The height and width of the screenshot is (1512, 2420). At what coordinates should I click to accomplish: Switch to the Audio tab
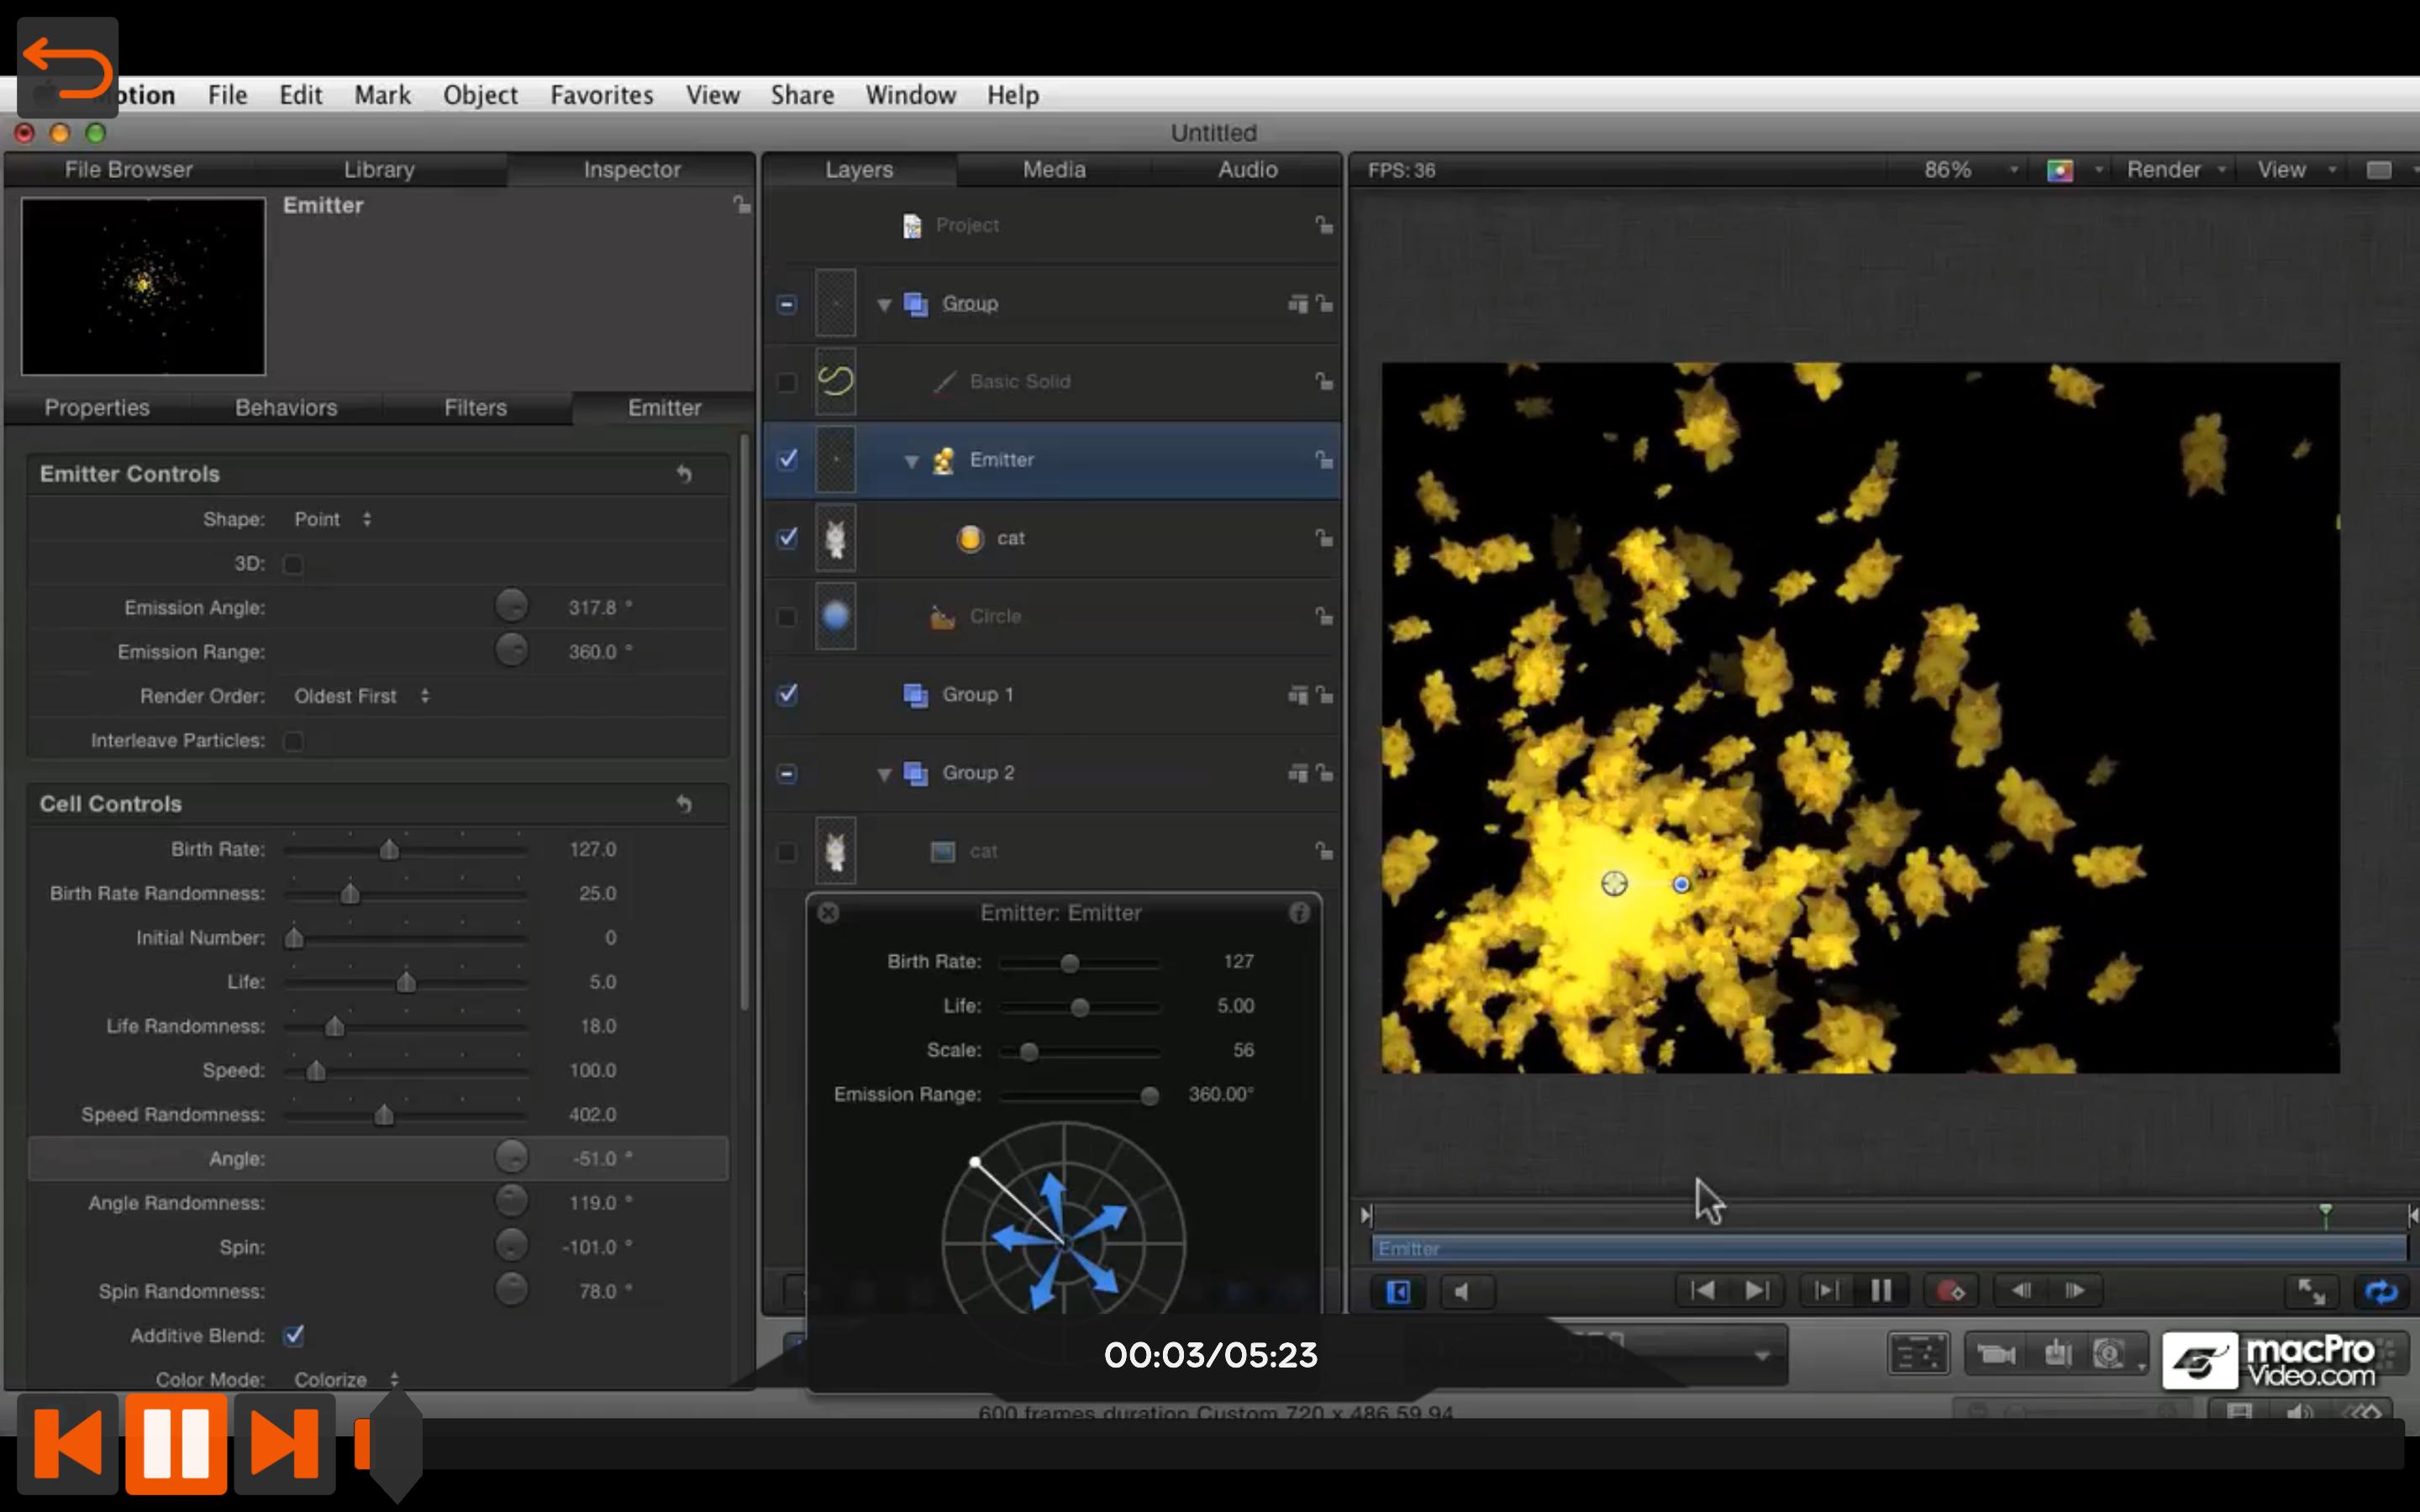[1247, 169]
